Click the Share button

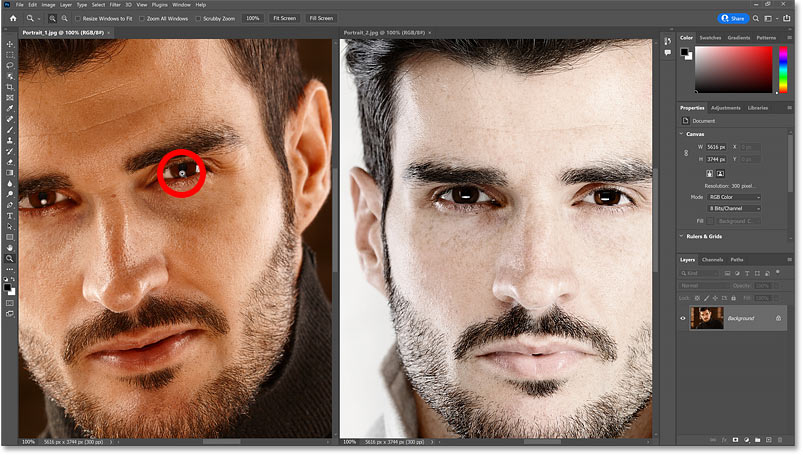tap(733, 18)
